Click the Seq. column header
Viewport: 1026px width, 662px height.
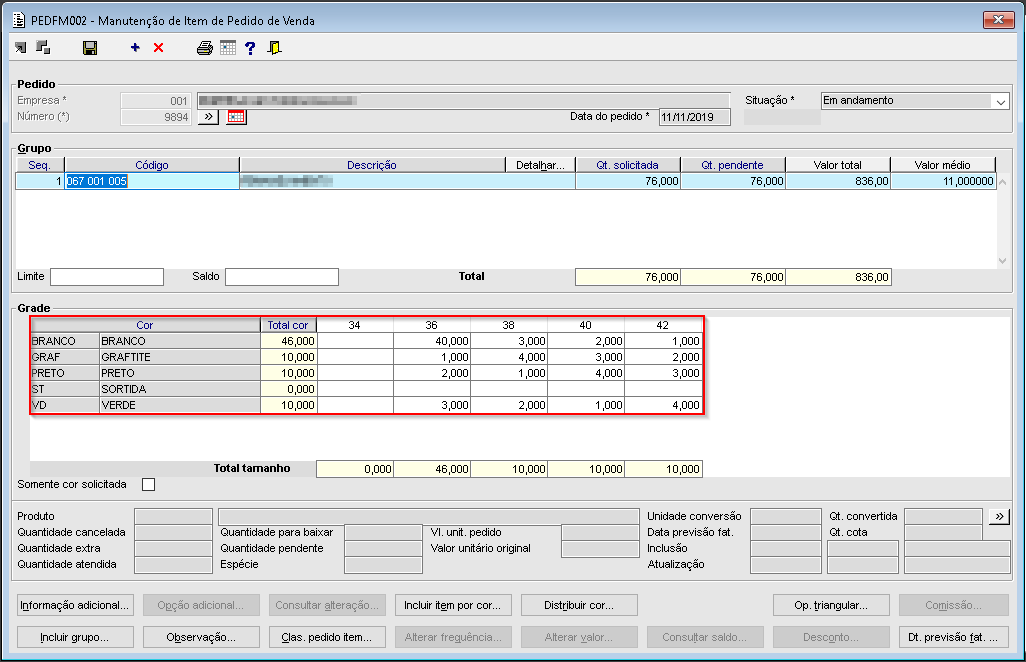[x=39, y=165]
